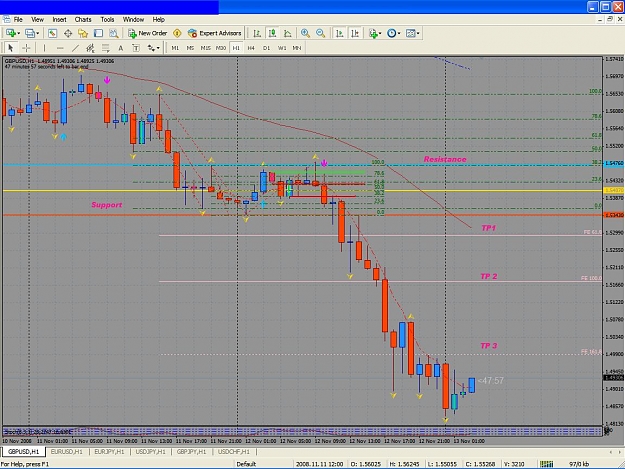625x469 pixels.
Task: Switch timeframe to M15
Action: tap(205, 48)
